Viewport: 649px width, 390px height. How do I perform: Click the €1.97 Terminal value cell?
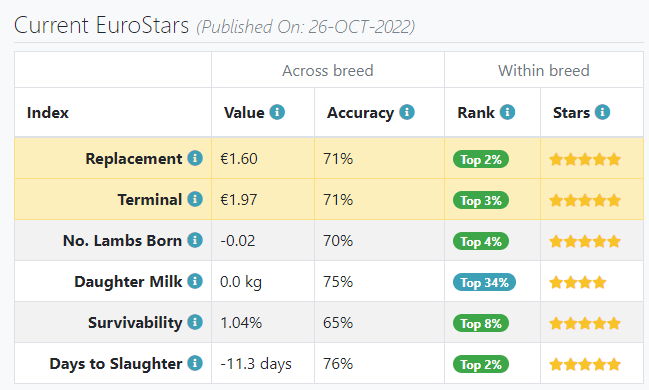coord(263,199)
